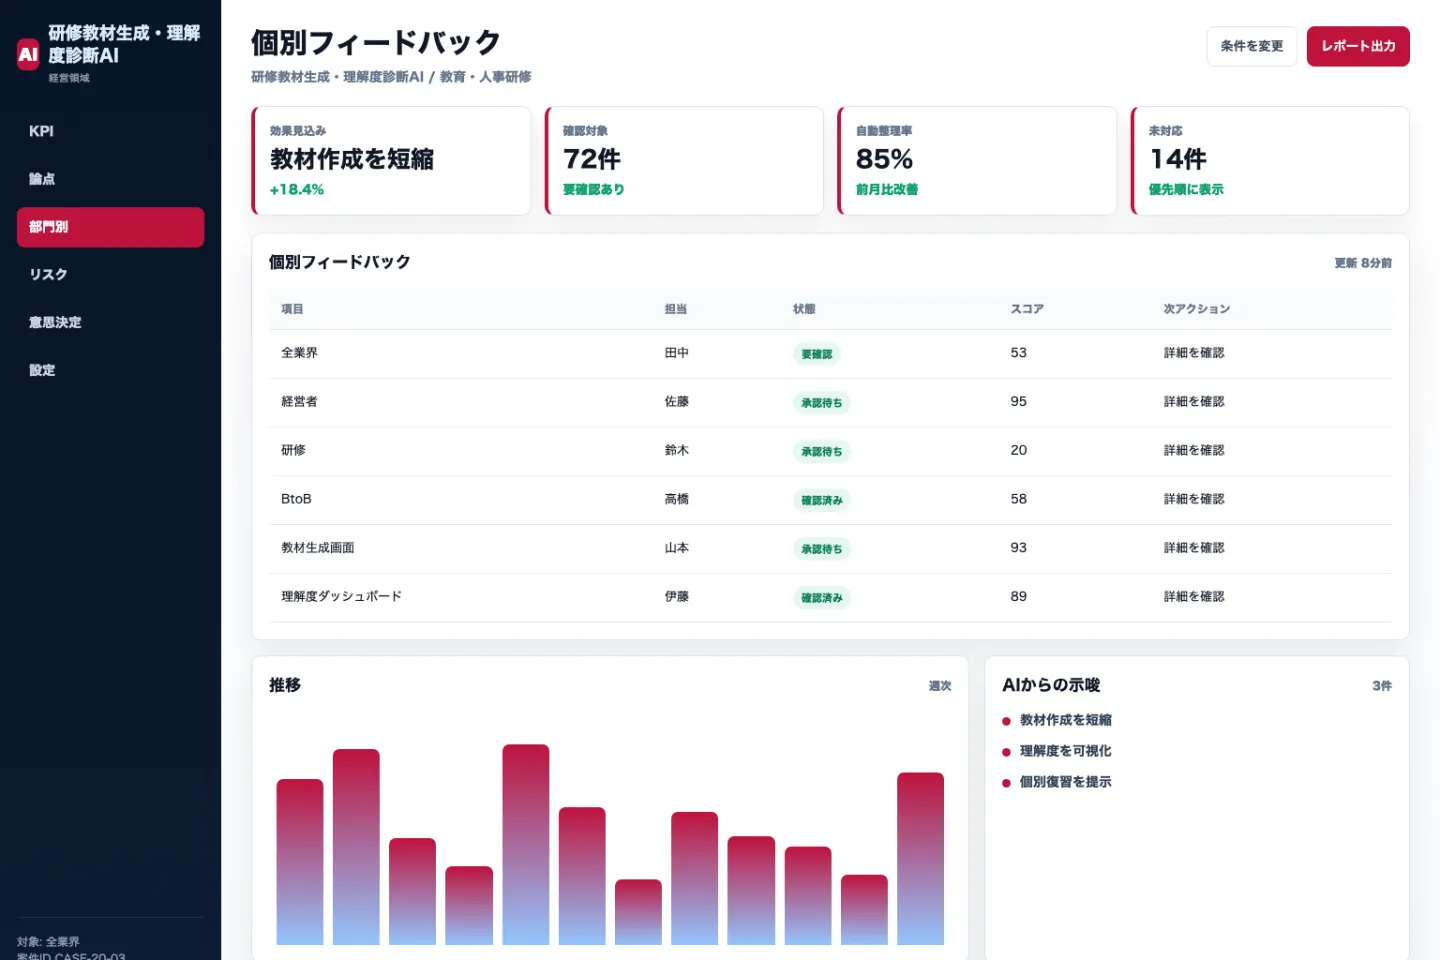
Task: Click 承認待ち badge in 教材生成画面 row
Action: pos(822,549)
